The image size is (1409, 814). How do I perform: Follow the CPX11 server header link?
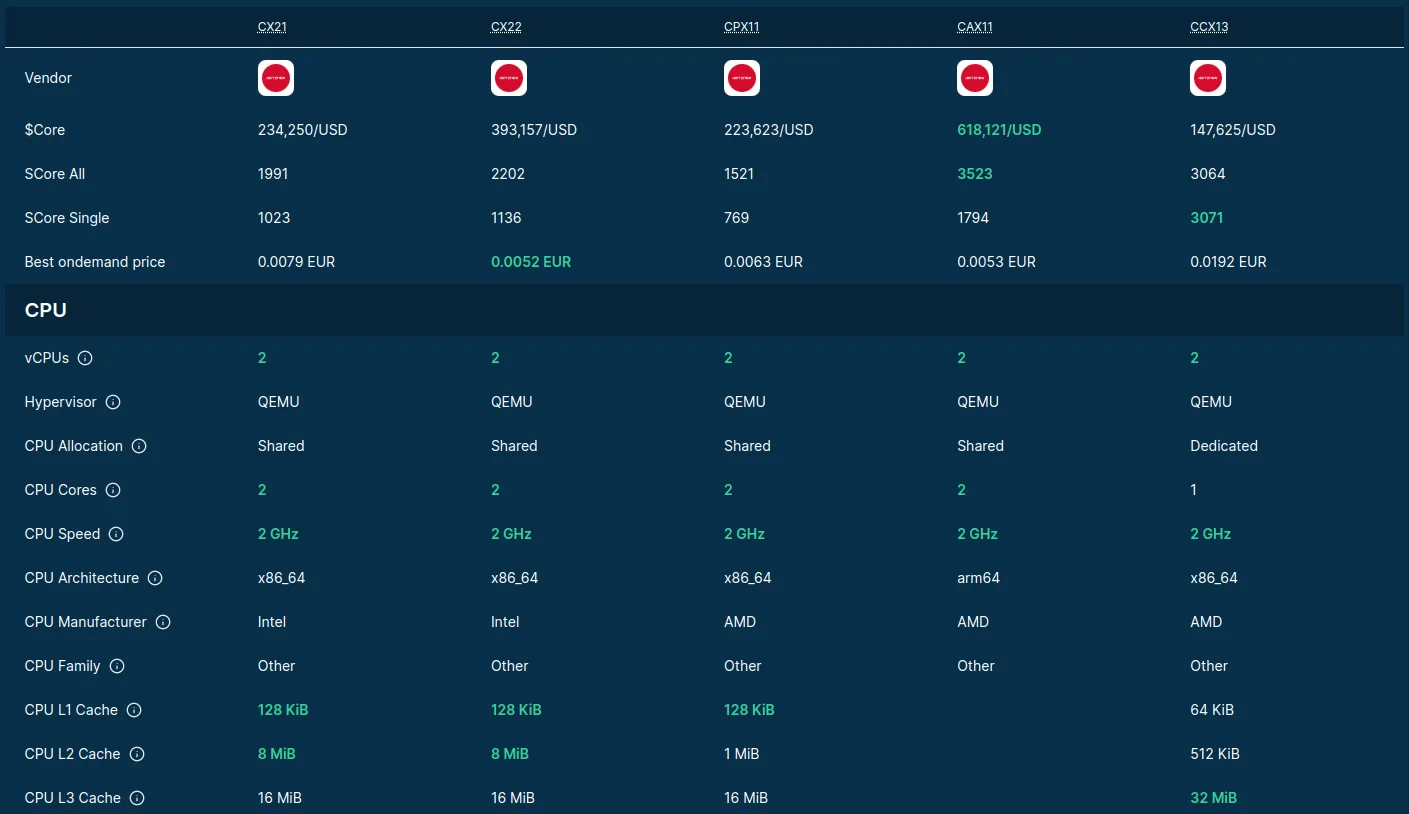tap(742, 27)
